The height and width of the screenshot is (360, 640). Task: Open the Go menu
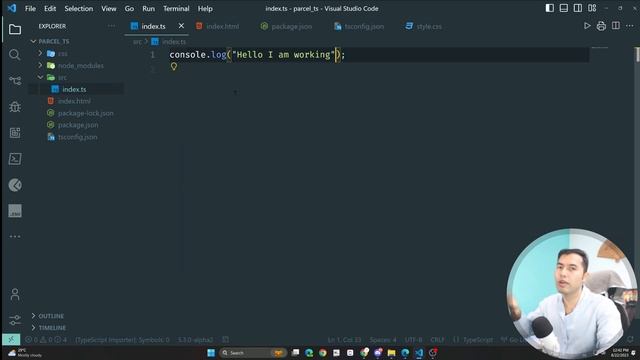pyautogui.click(x=129, y=8)
